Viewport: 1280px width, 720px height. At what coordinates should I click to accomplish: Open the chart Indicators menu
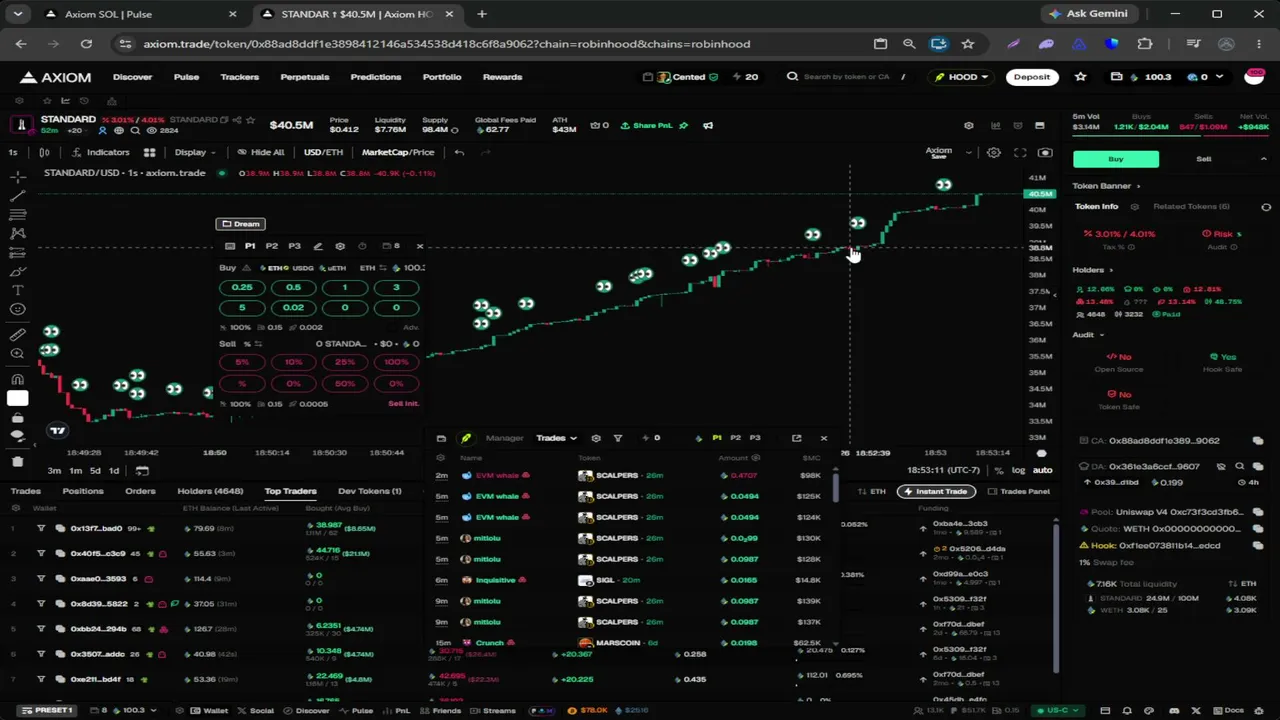[100, 152]
